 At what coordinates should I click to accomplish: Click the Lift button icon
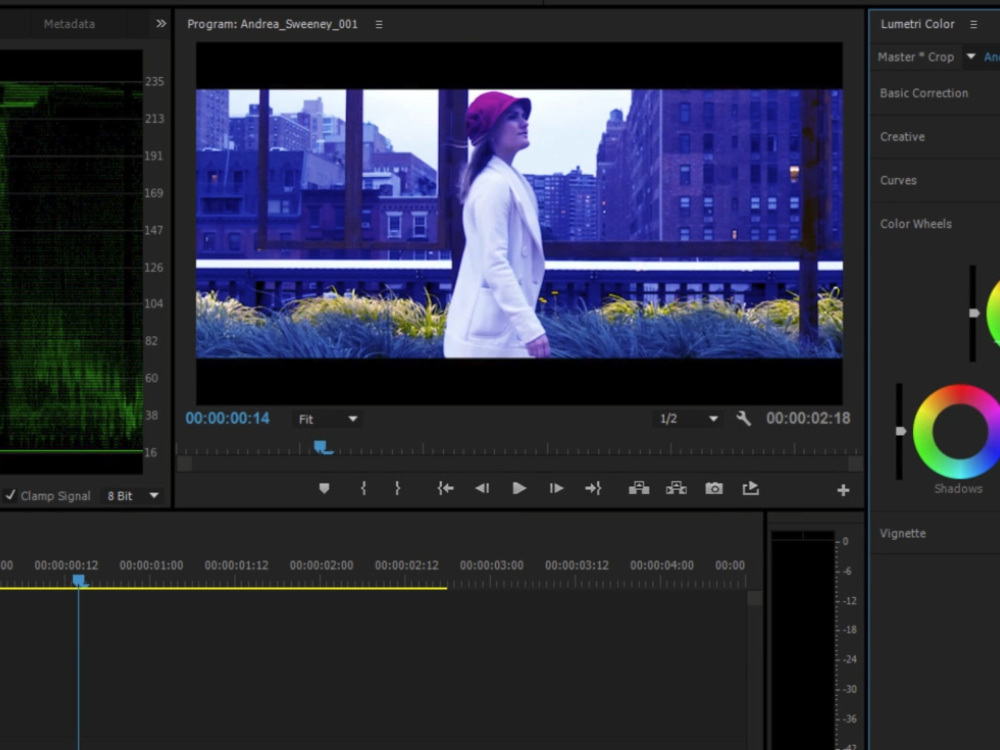click(x=638, y=489)
